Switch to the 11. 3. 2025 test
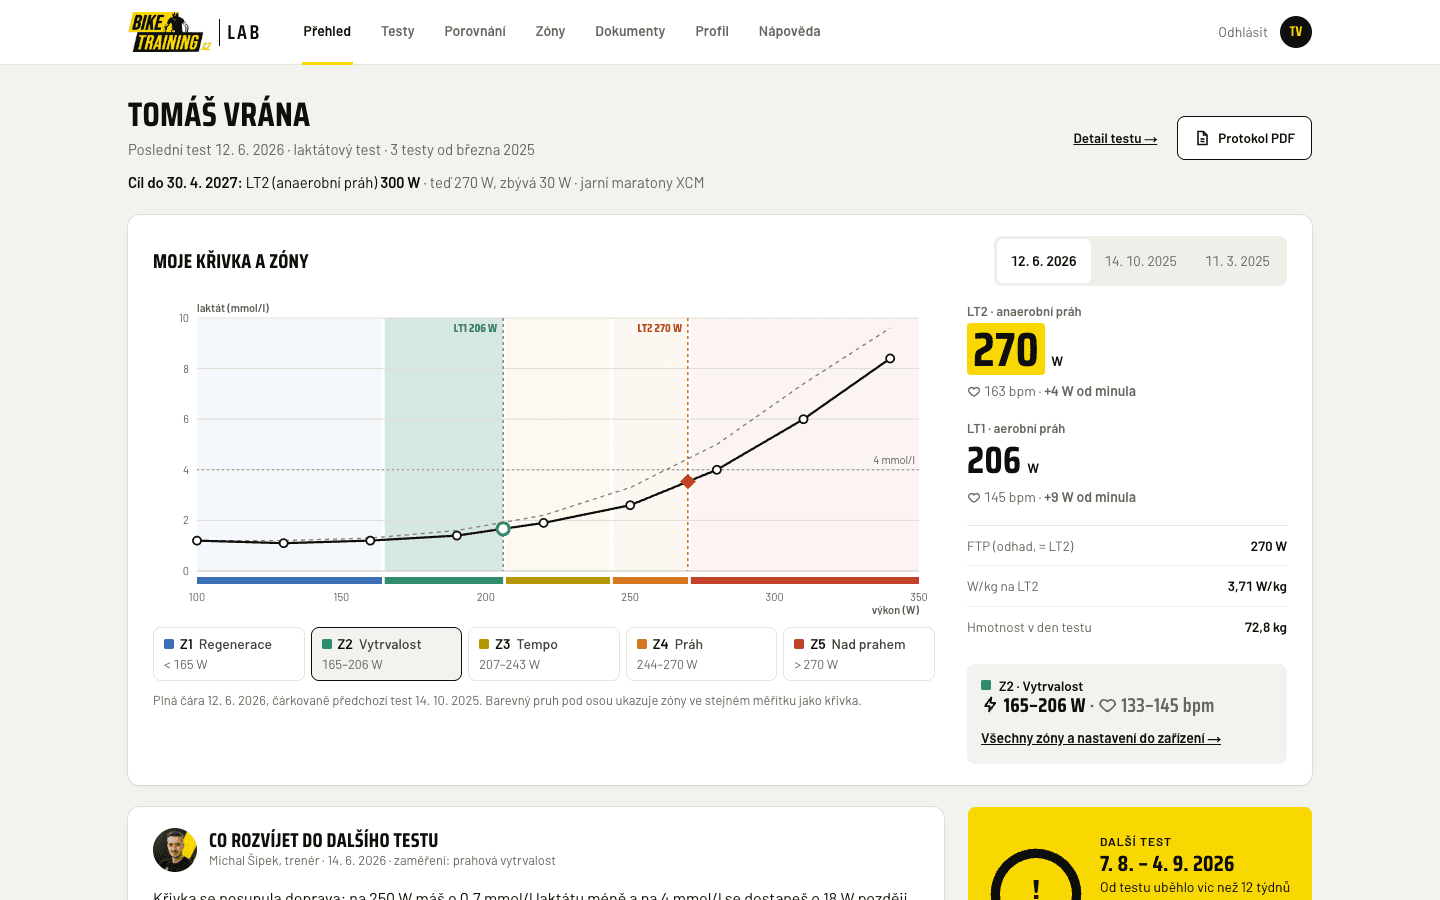Image resolution: width=1440 pixels, height=900 pixels. [x=1237, y=261]
